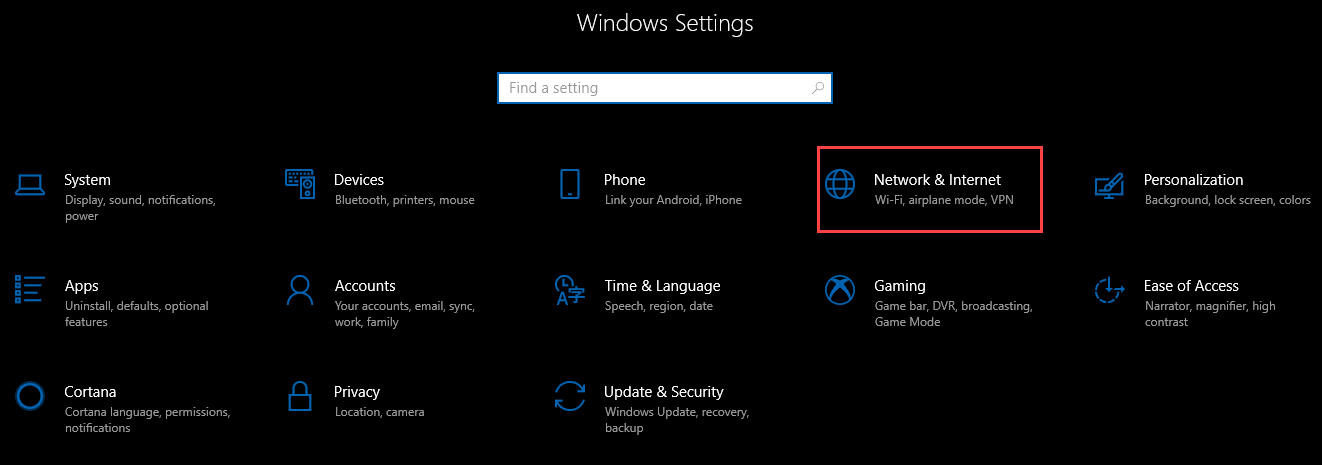Screen dimensions: 1322x465
Task: Click the System laptop icon
Action: [x=30, y=184]
